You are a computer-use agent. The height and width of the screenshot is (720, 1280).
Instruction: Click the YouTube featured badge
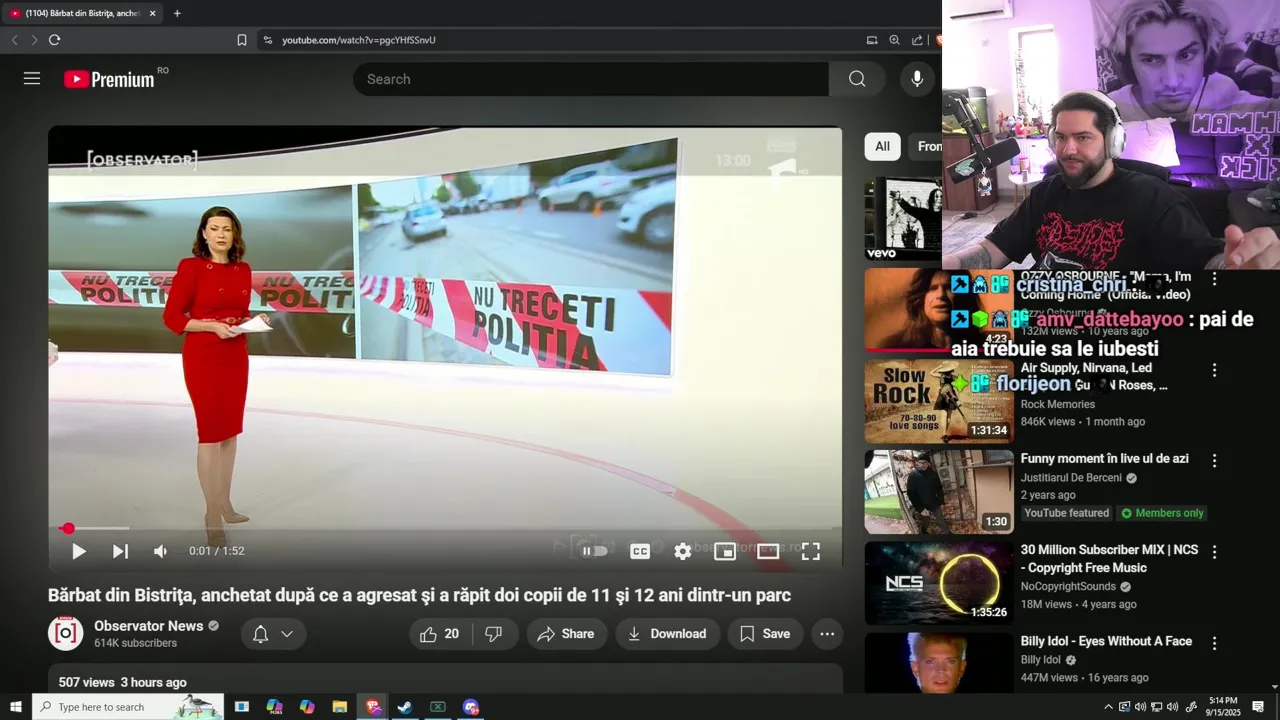1067,513
